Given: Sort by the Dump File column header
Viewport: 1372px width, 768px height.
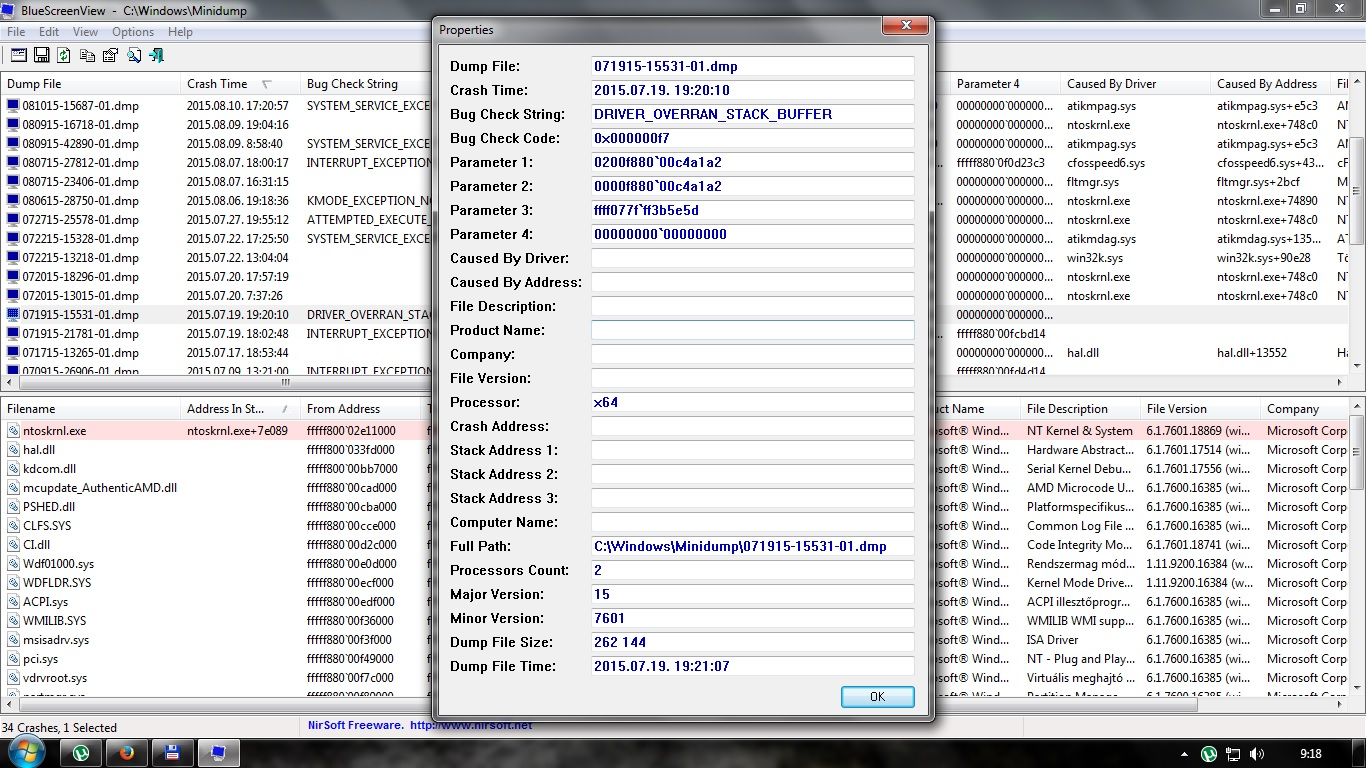Looking at the screenshot, I should coord(91,84).
